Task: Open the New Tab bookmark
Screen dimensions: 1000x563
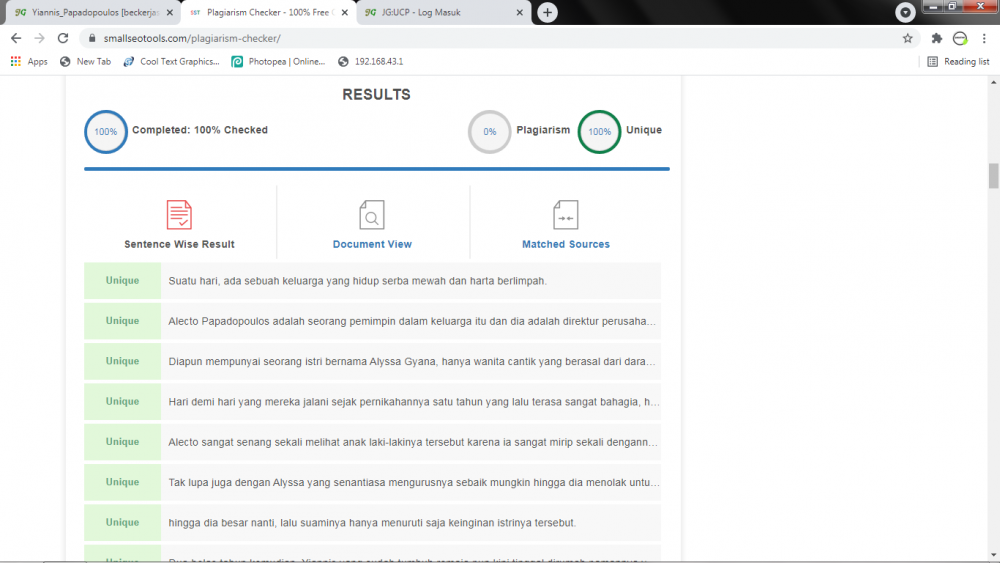Action: [x=85, y=61]
